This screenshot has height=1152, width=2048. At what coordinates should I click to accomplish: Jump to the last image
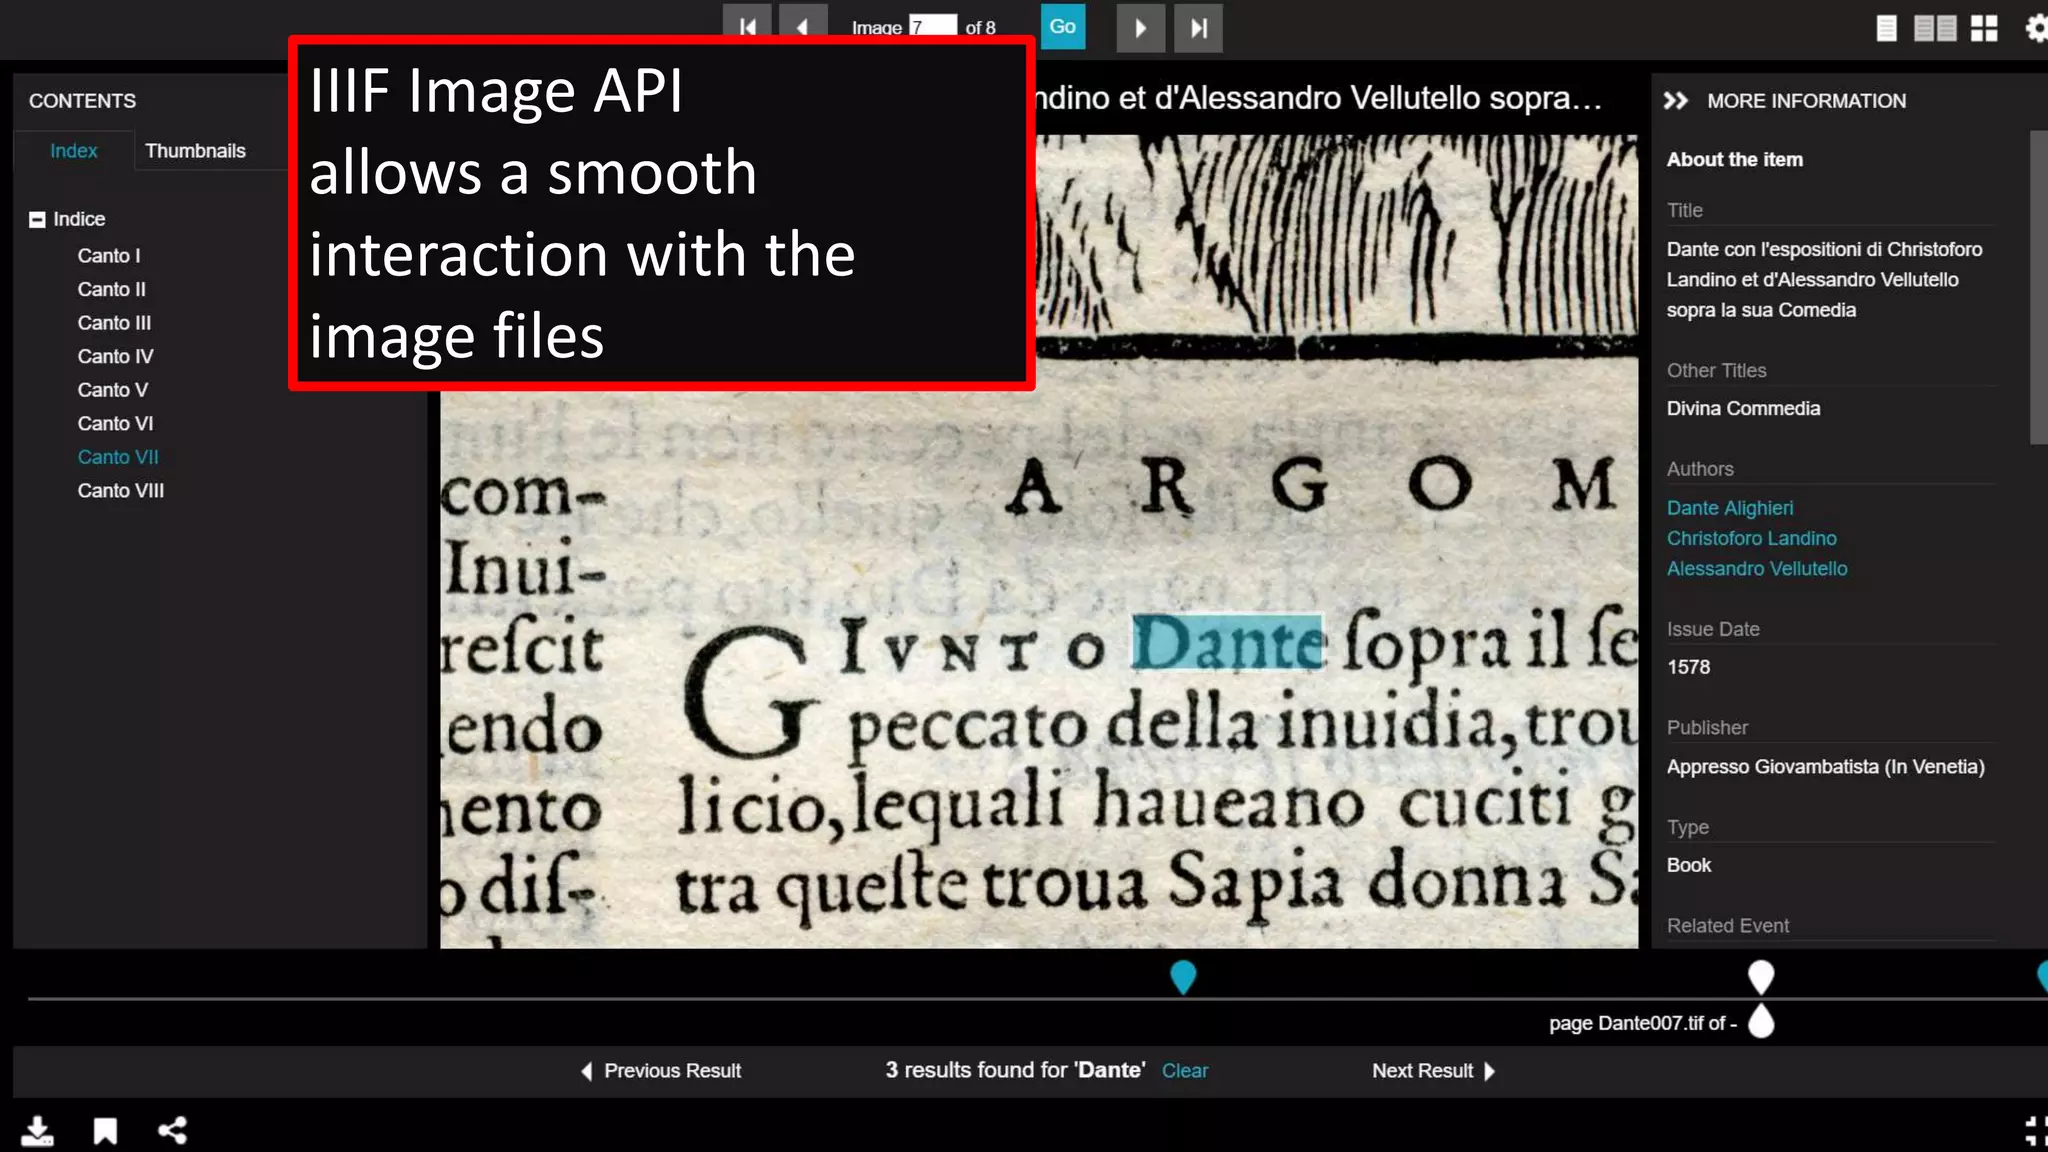click(x=1198, y=28)
